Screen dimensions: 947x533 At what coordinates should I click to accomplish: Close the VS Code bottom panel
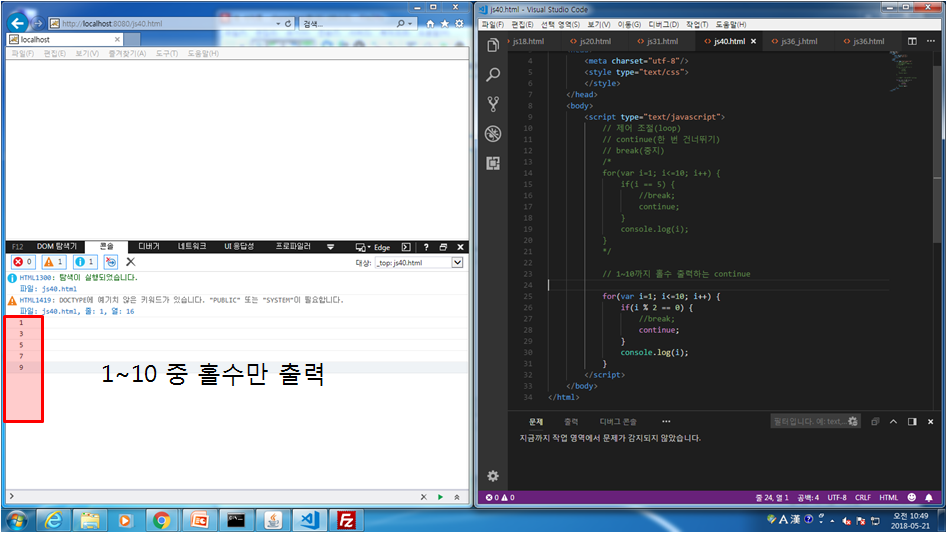(x=931, y=421)
